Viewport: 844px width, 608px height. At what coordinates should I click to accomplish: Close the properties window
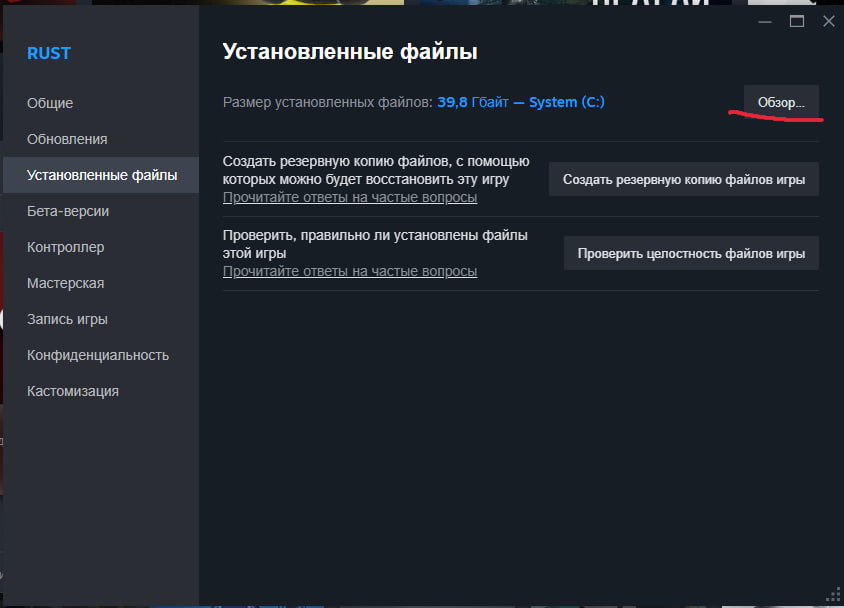829,22
